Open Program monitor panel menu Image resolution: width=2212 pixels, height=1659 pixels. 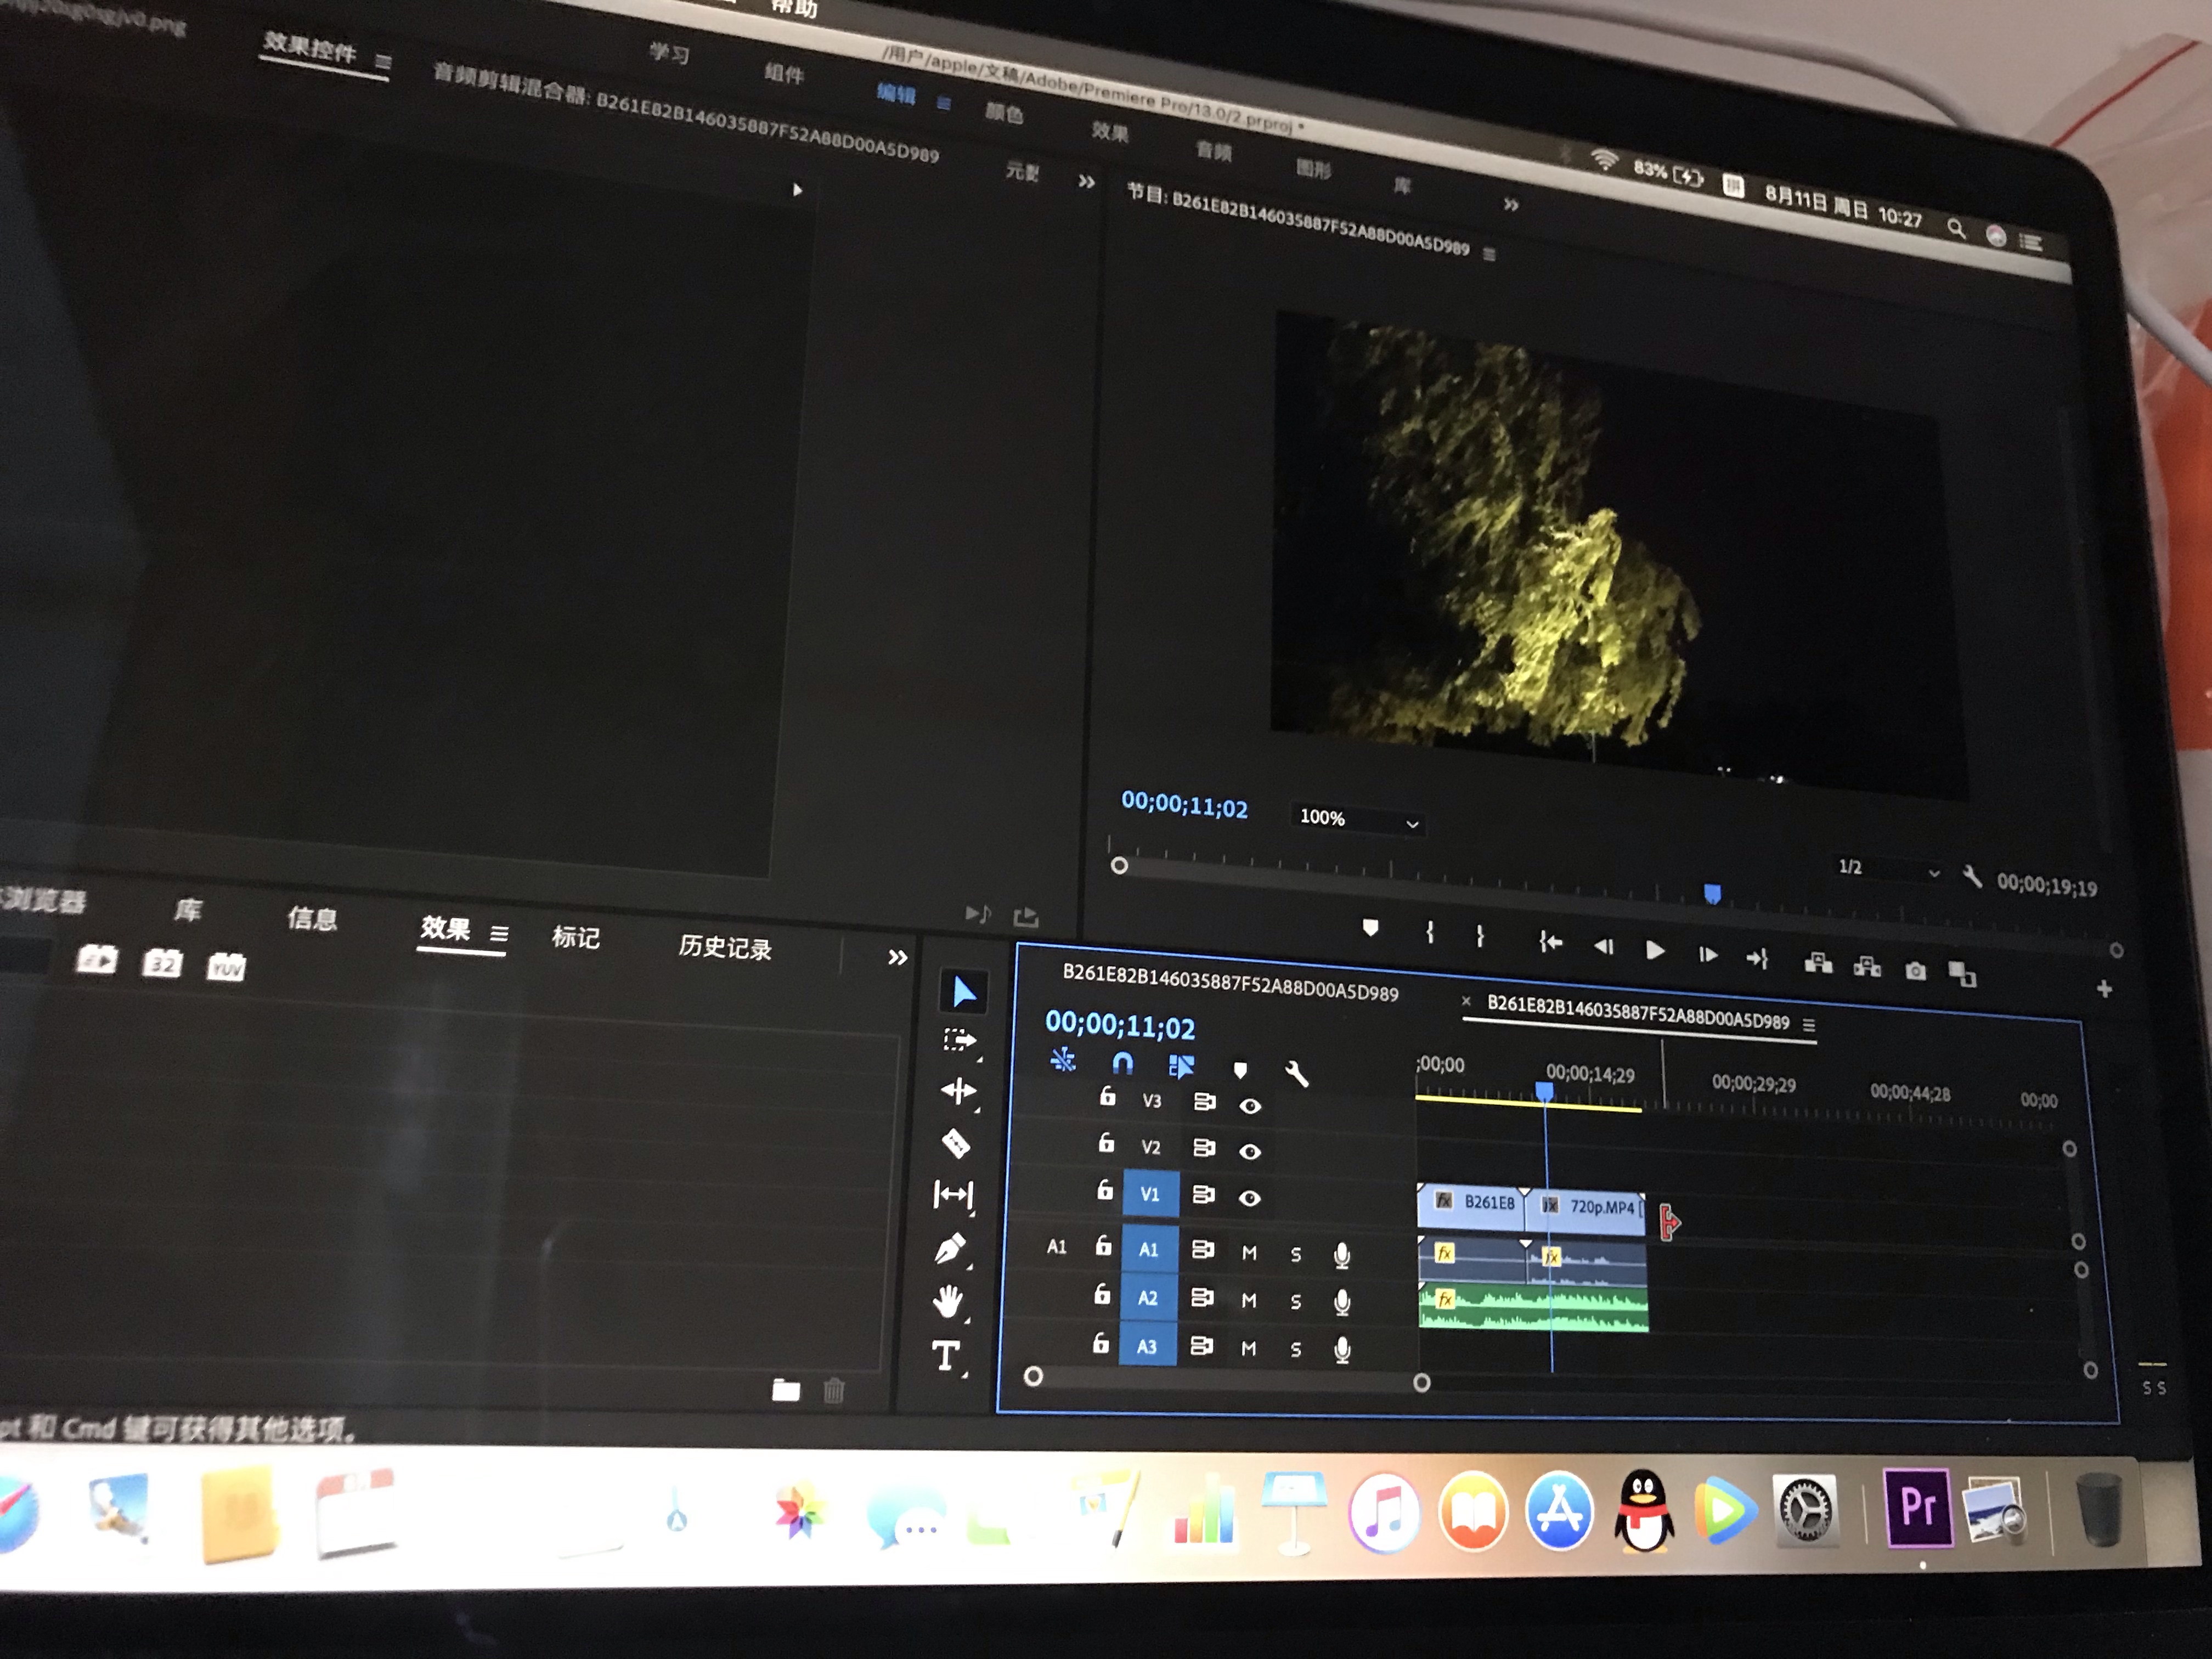tap(1489, 254)
